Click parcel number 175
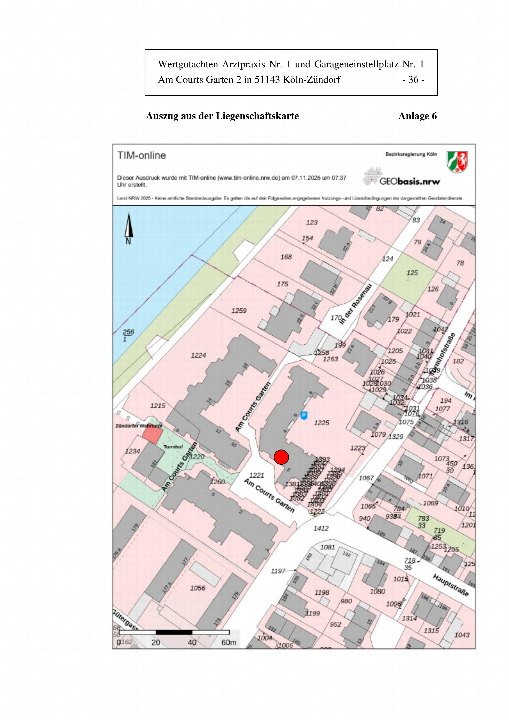509x720 pixels. point(283,284)
